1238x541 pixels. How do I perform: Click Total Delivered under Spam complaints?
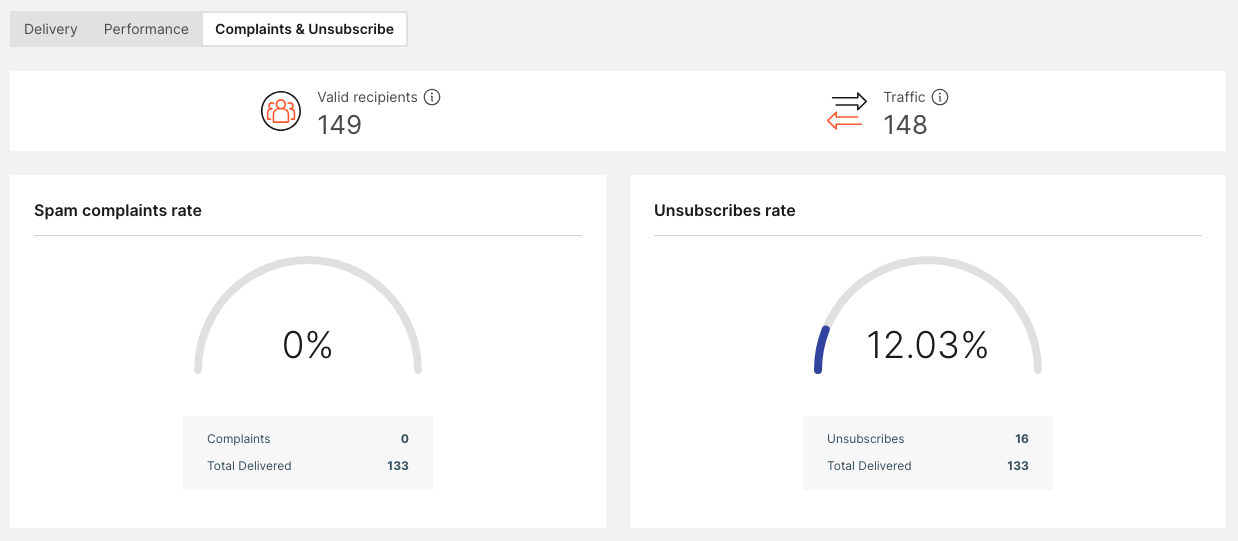[249, 466]
